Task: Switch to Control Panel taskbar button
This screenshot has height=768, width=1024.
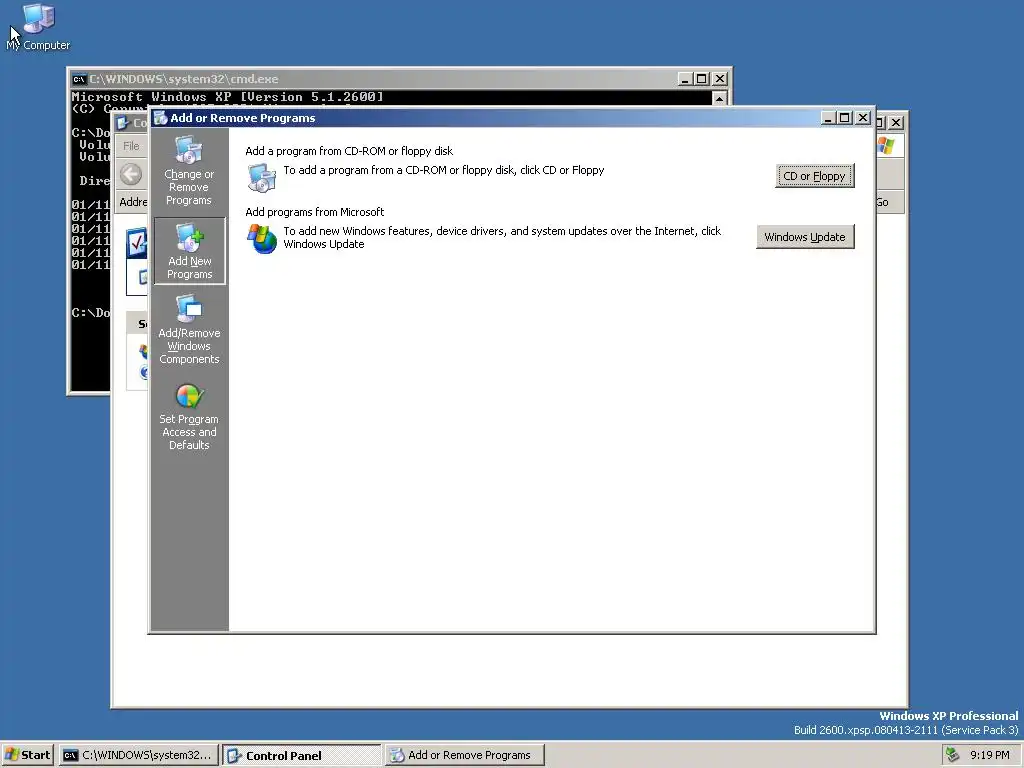Action: tap(301, 755)
